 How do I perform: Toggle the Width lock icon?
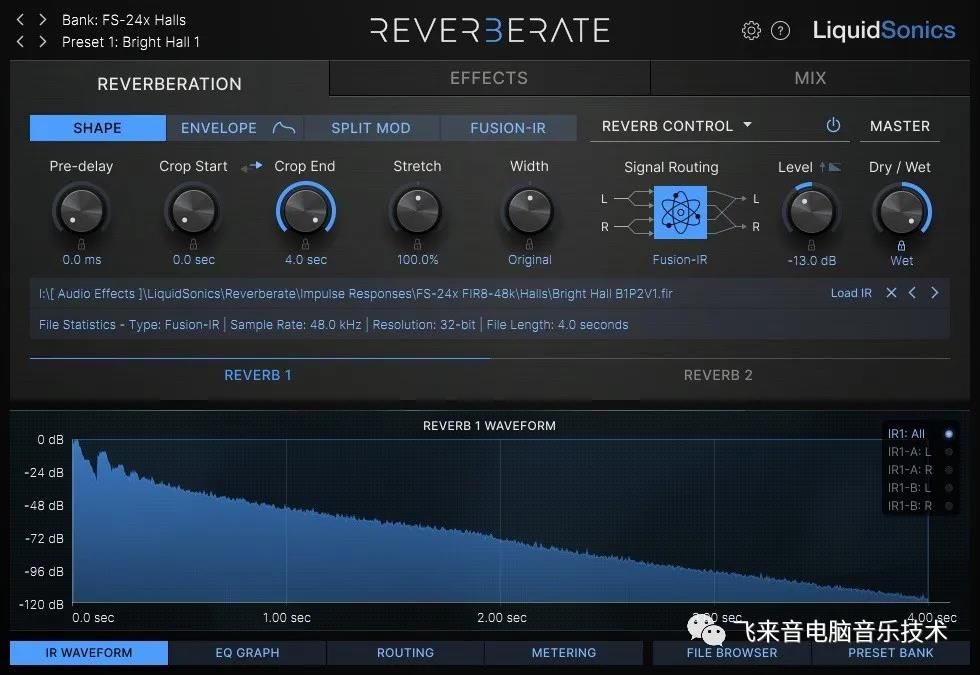(x=529, y=244)
